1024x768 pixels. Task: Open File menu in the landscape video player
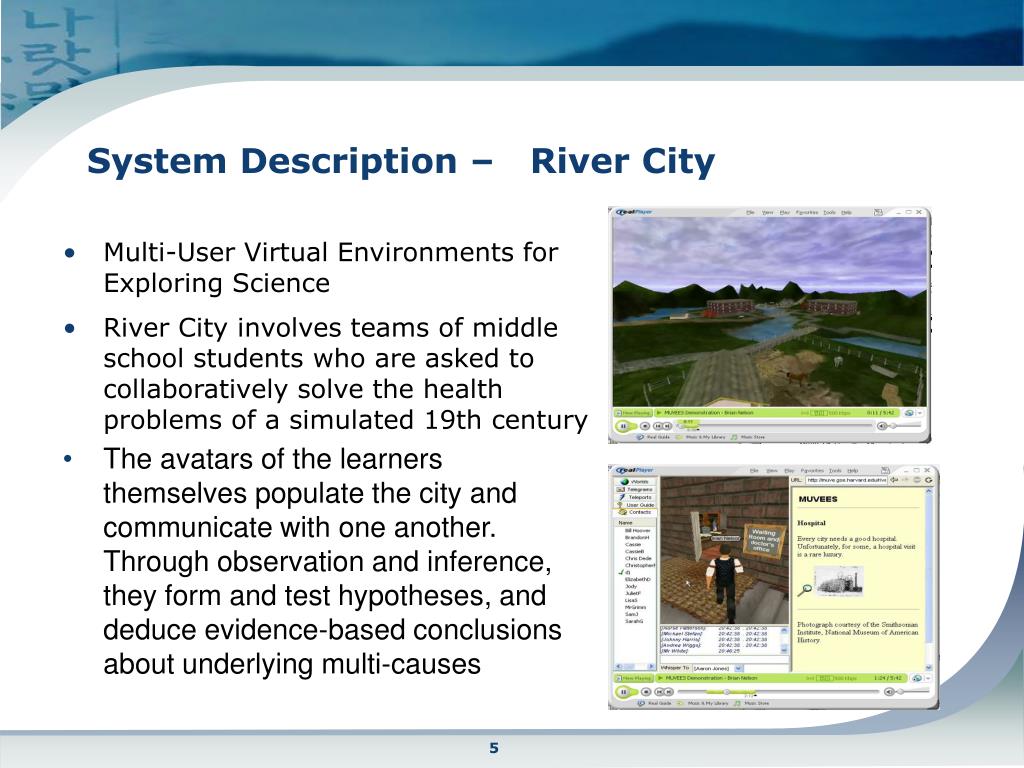pos(750,212)
